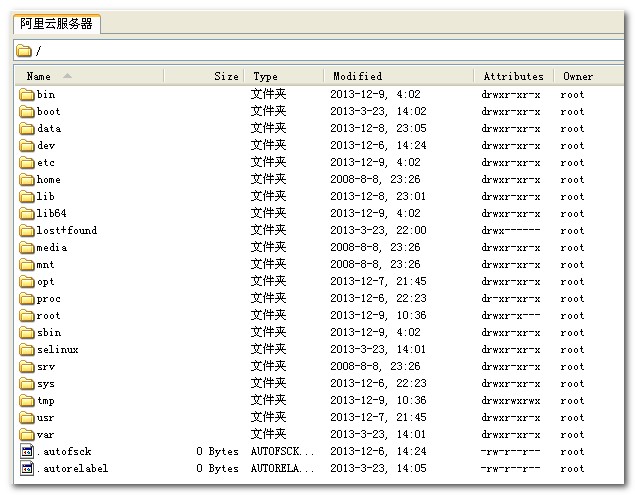Click the 'drwx------' attributes of lost+found

[x=511, y=230]
